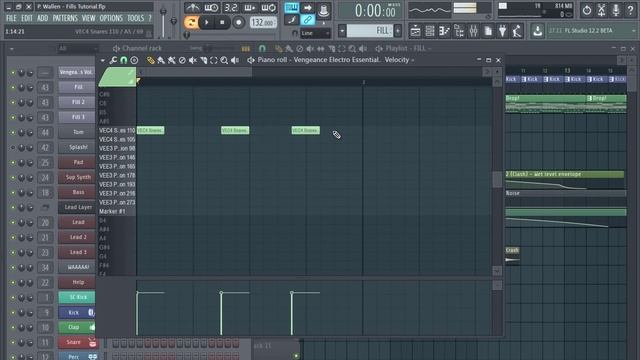640x360 pixels.
Task: Select the Paint brush tool in Piano roll
Action: tap(161, 60)
